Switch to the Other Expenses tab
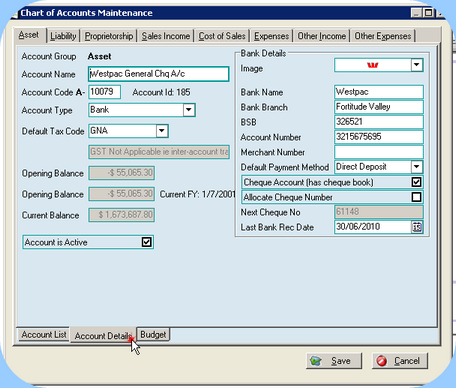The height and width of the screenshot is (388, 456). click(x=383, y=36)
